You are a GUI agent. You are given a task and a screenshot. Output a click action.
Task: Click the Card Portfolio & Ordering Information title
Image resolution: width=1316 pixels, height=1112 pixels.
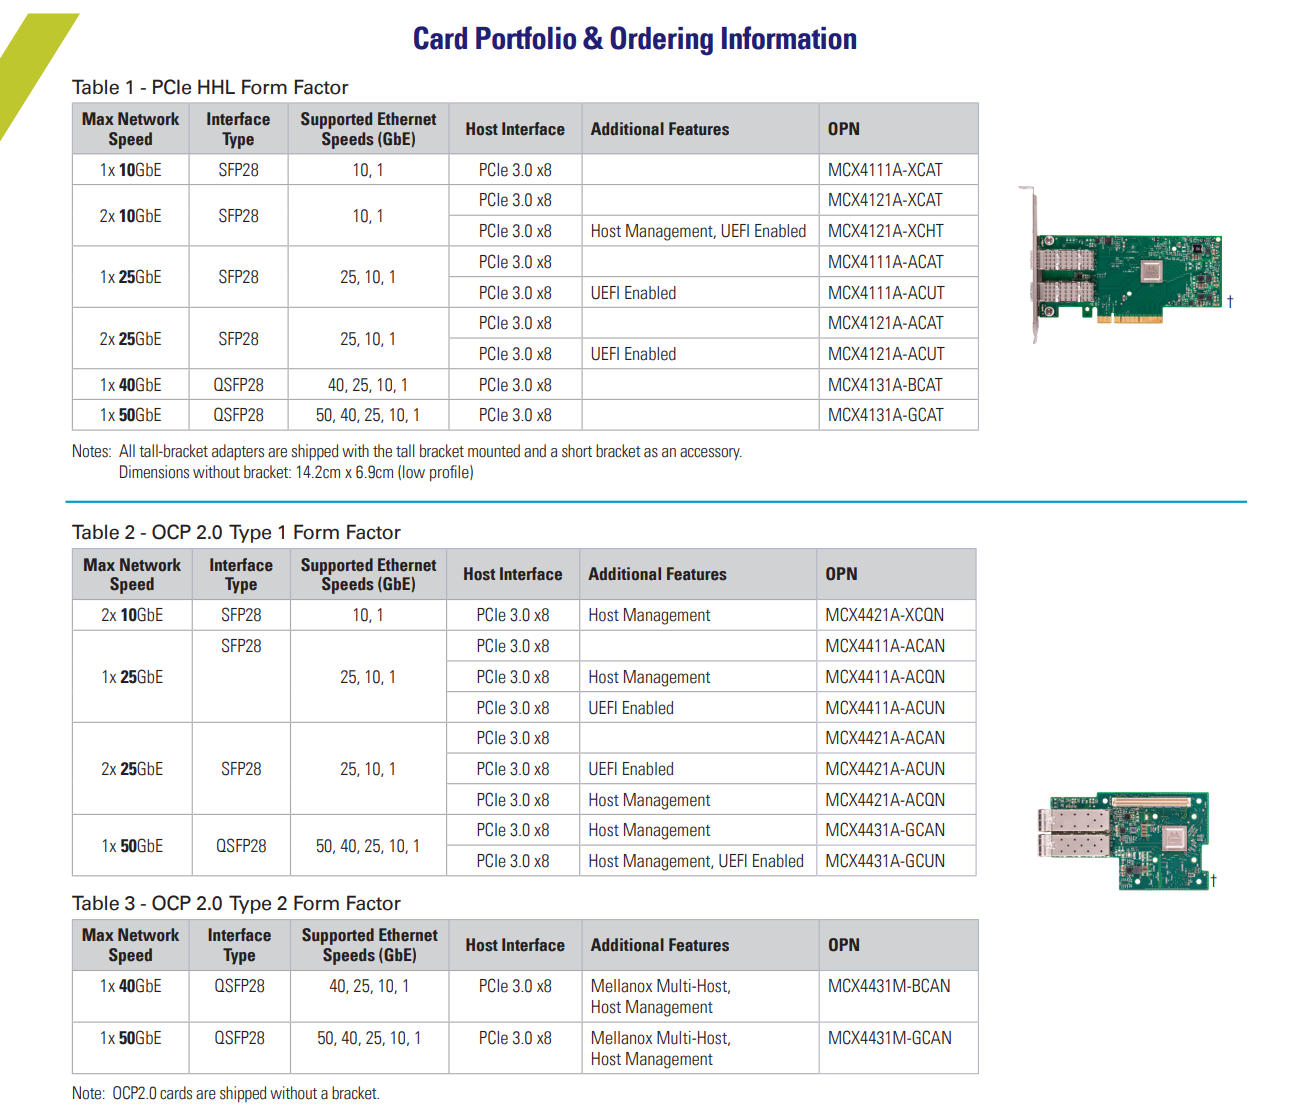pos(634,39)
